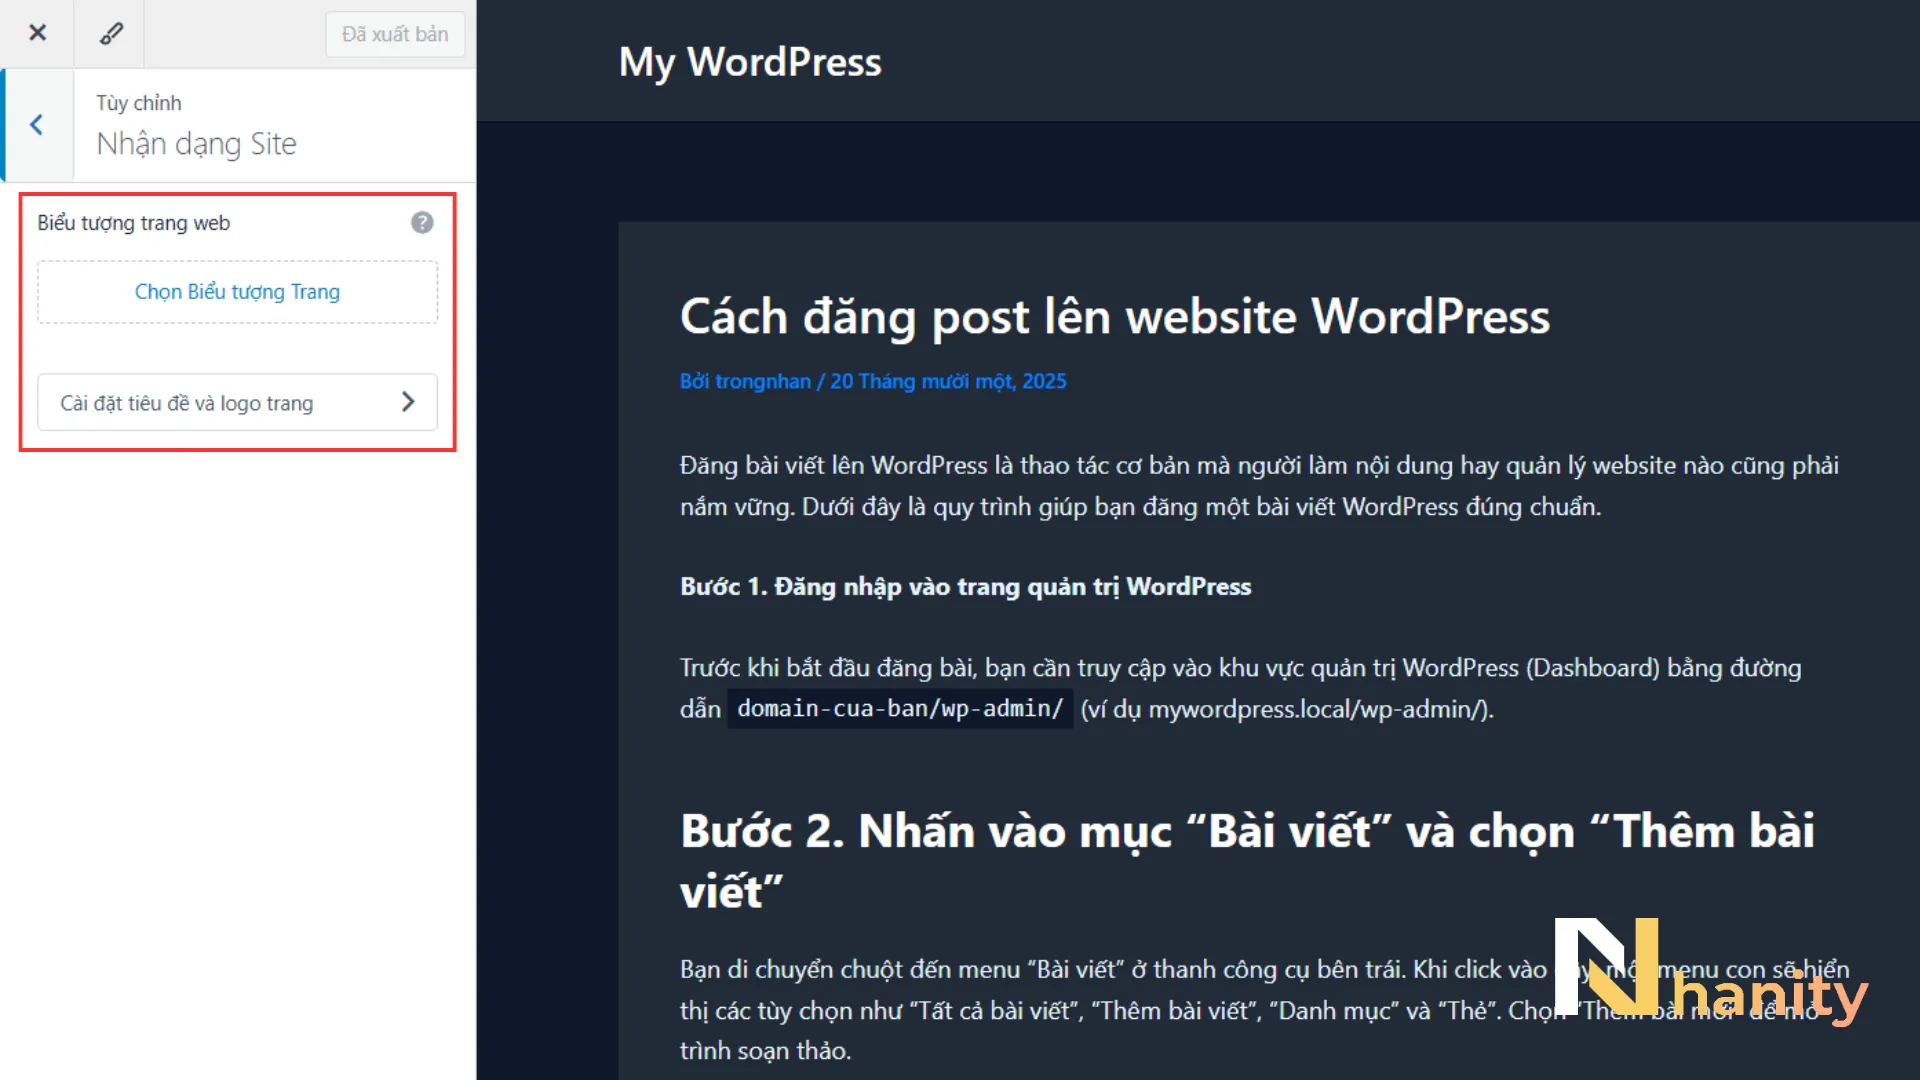
Task: Open help for Biểu tượng trang web
Action: (x=422, y=222)
